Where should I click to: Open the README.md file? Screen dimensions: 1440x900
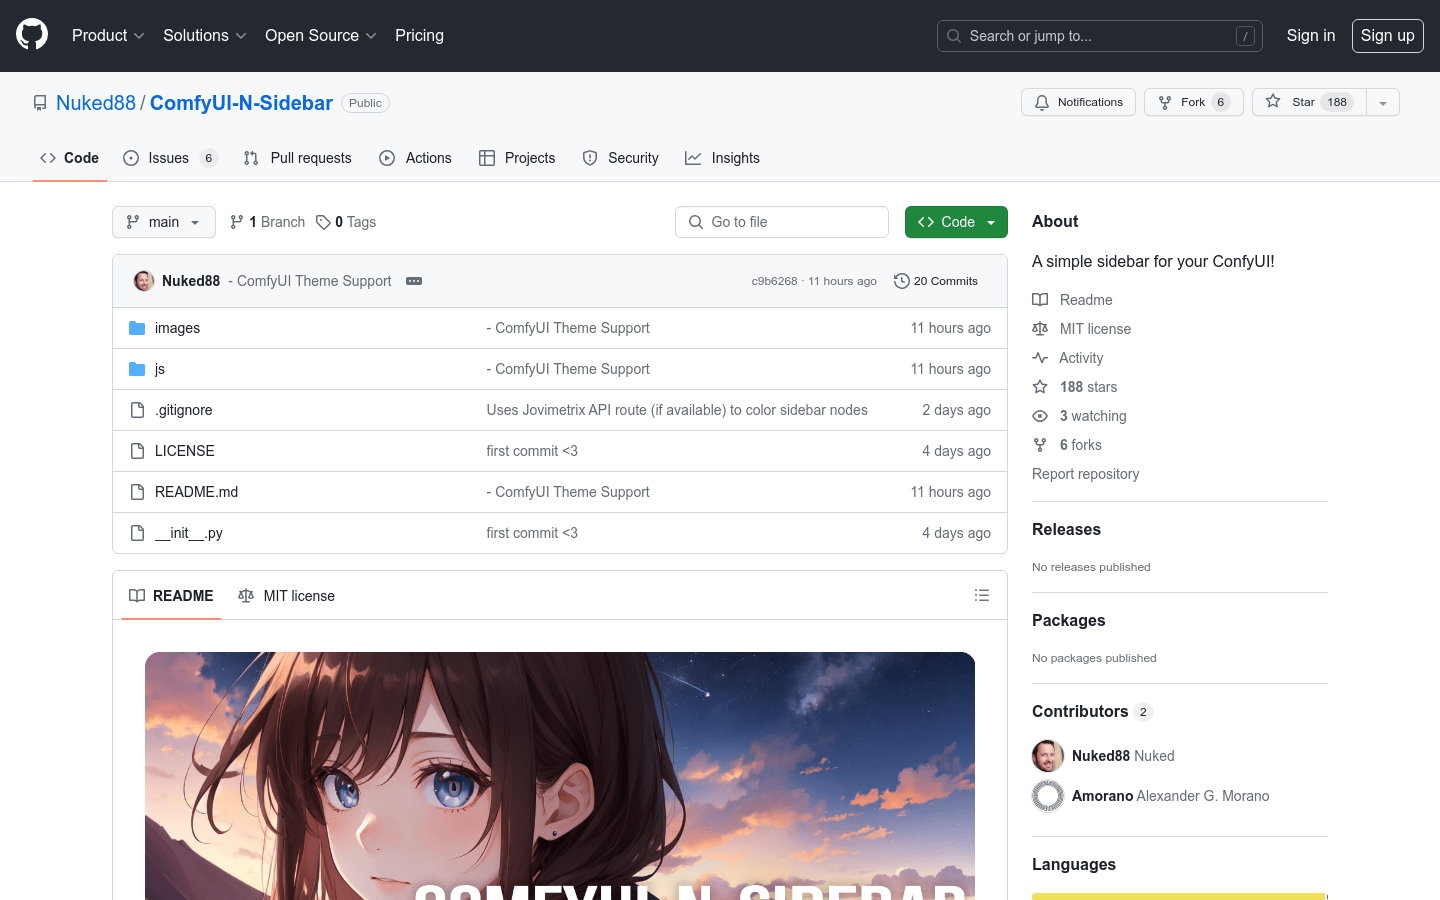click(196, 491)
